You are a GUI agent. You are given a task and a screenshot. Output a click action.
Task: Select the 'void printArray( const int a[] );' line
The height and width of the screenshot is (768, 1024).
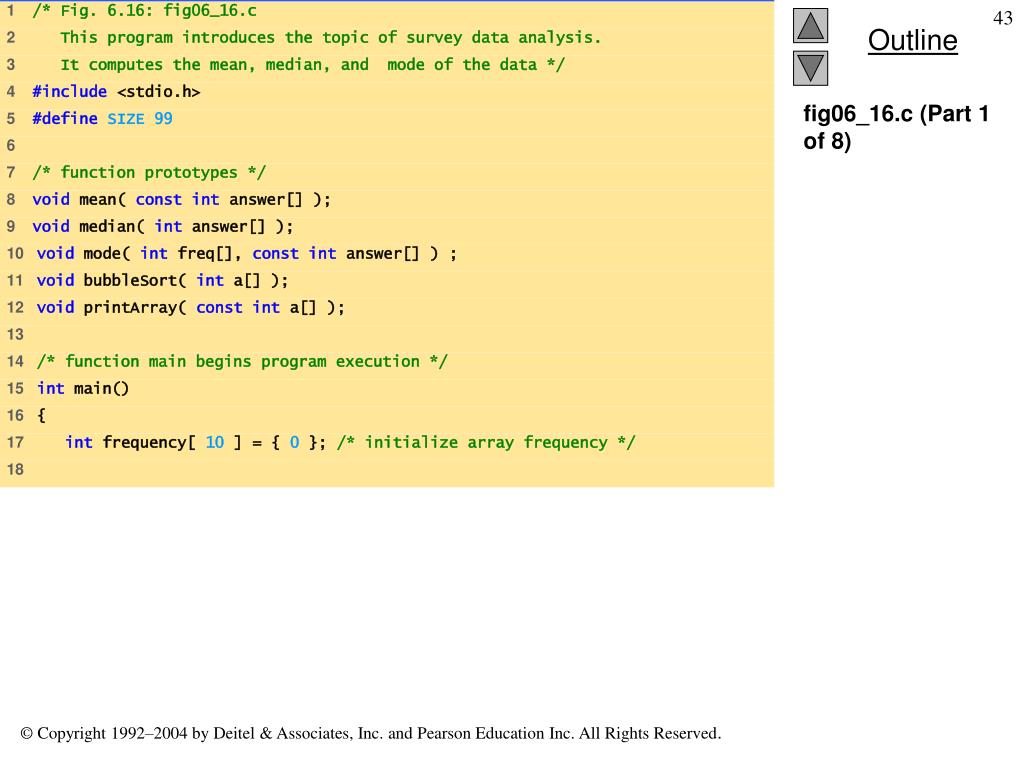tap(190, 307)
